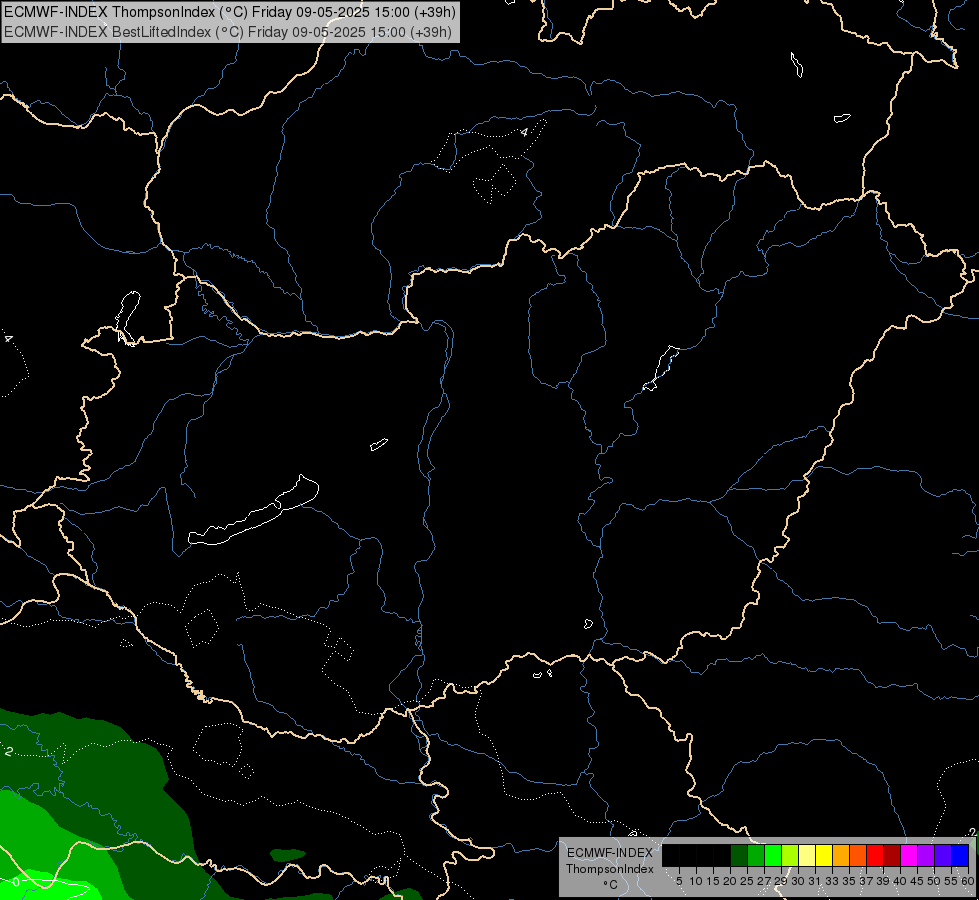Select the dark green 20-25 legend swatch

click(739, 855)
